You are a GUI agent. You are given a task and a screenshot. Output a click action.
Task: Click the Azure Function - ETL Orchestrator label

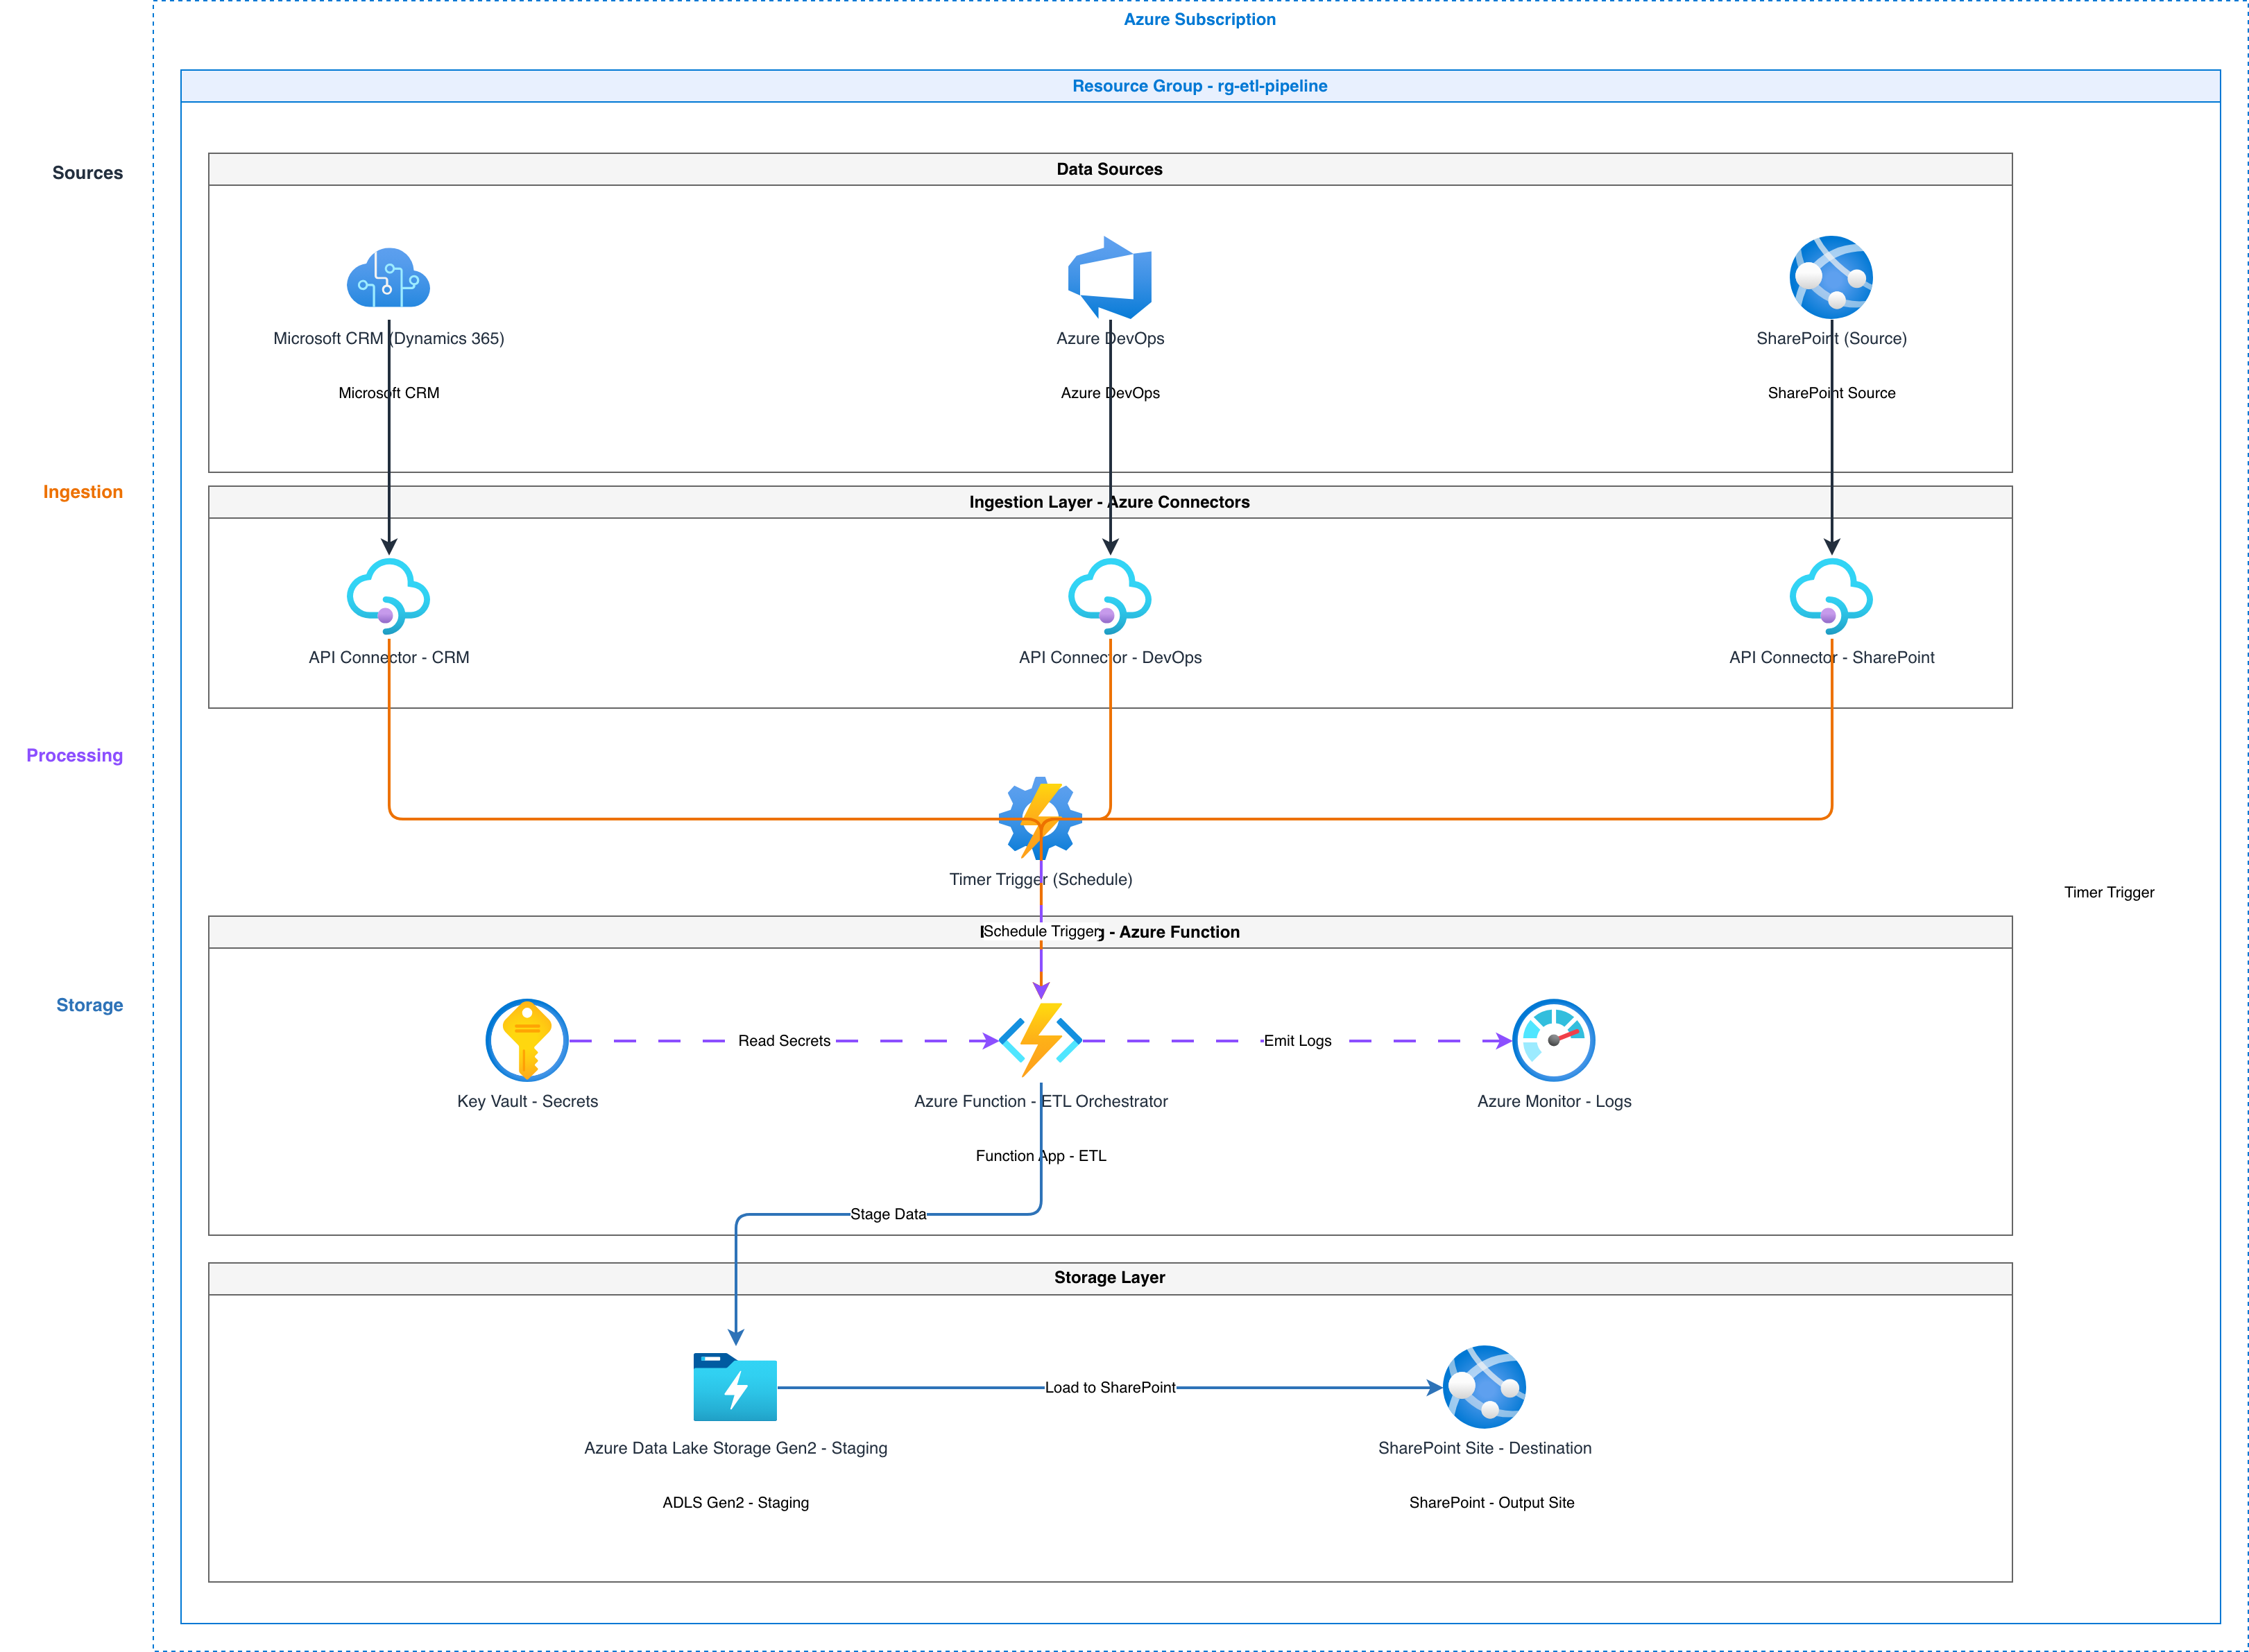(1040, 1101)
